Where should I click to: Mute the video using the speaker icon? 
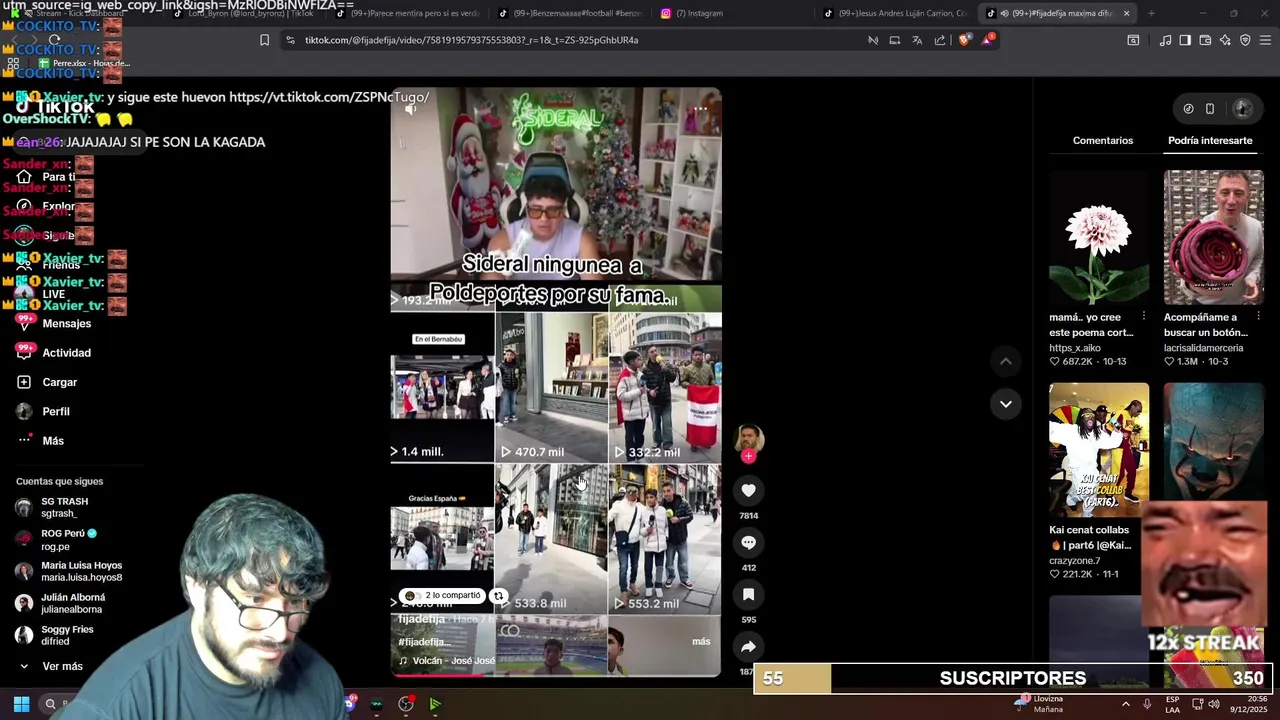click(x=410, y=109)
